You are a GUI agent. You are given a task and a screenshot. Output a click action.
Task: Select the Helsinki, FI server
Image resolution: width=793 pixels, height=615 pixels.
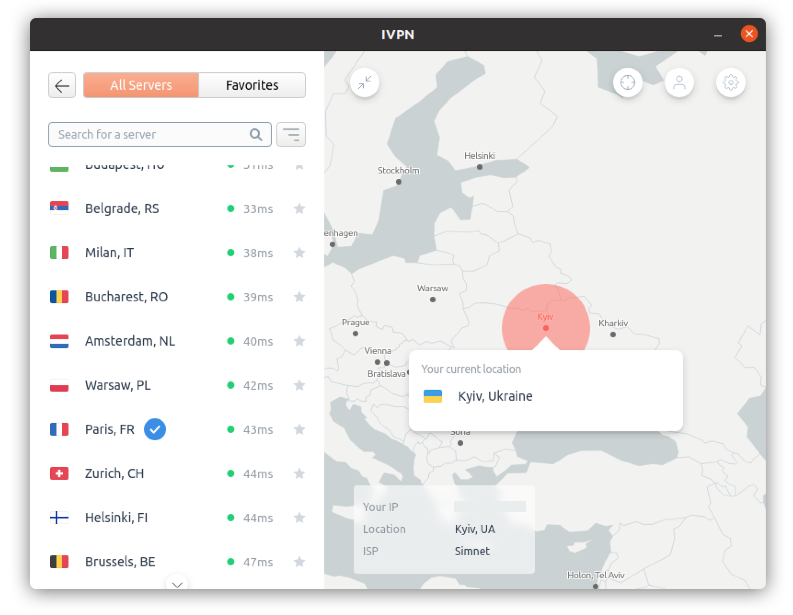point(177,517)
